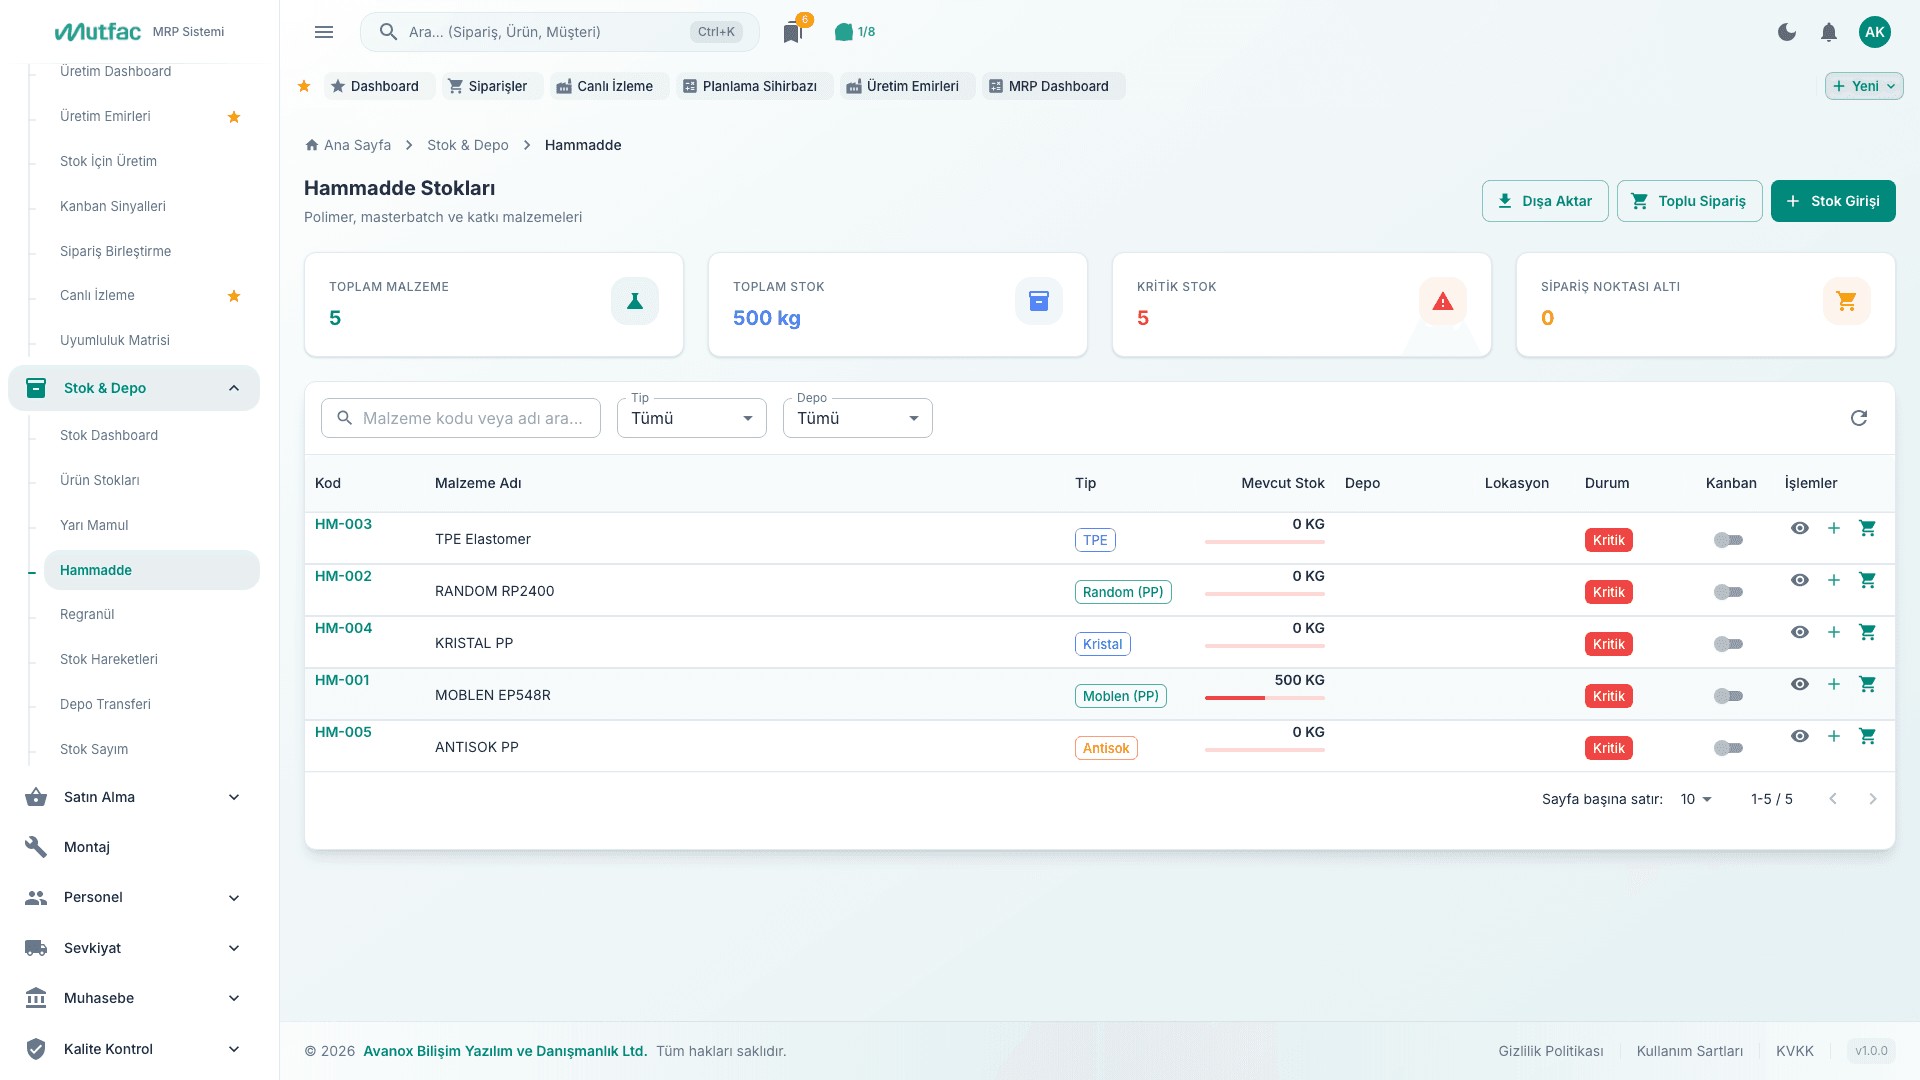The height and width of the screenshot is (1080, 1920).
Task: Open the Gizlilik Politikası footer link
Action: pos(1551,1051)
